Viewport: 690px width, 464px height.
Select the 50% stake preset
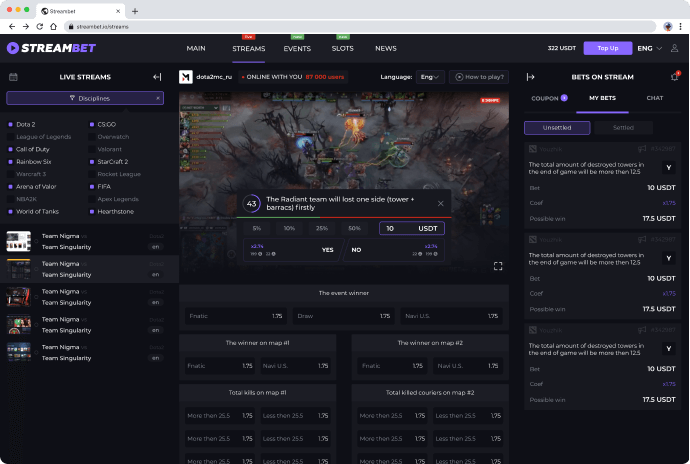[354, 228]
